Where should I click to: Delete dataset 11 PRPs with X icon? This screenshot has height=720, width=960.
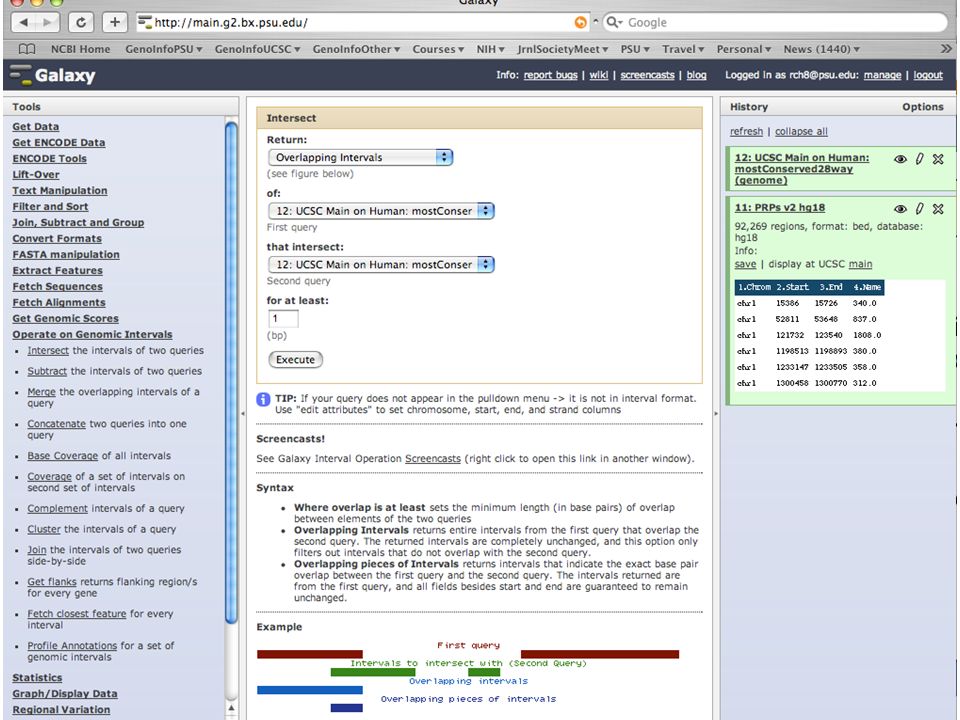938,209
